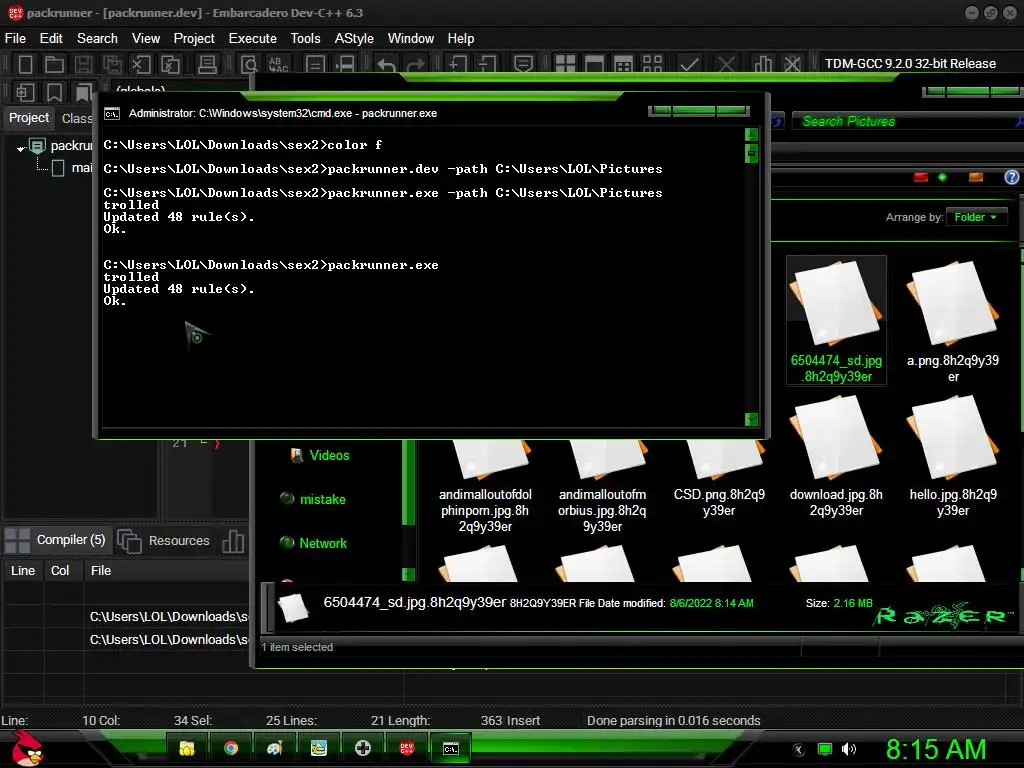Click the Stop Execution X icon
Screen dimensions: 1024x768
(x=726, y=64)
